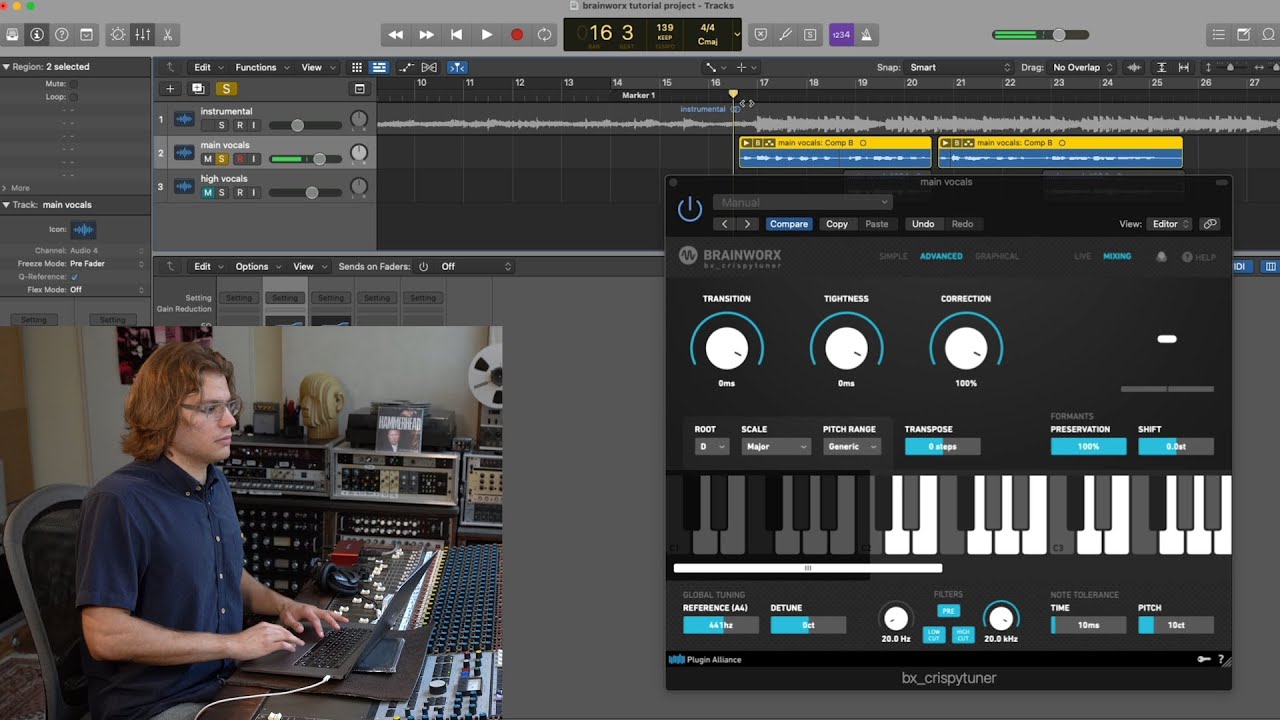This screenshot has width=1280, height=720.
Task: Toggle the blue Catch Playhead icon
Action: pos(457,67)
